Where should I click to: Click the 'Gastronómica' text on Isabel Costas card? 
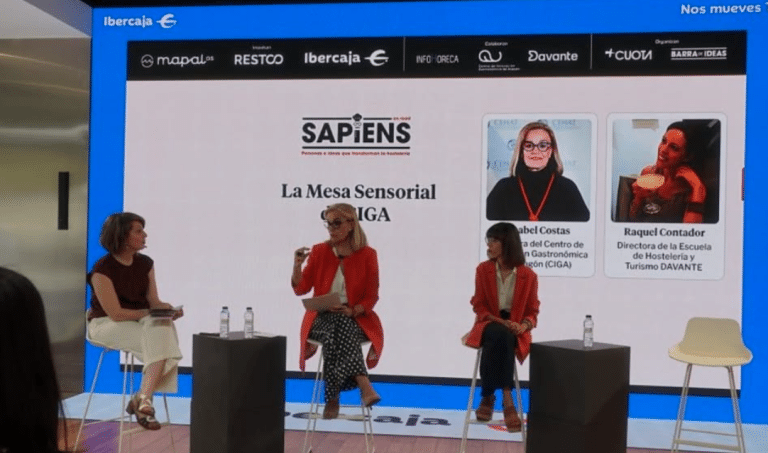click(559, 254)
